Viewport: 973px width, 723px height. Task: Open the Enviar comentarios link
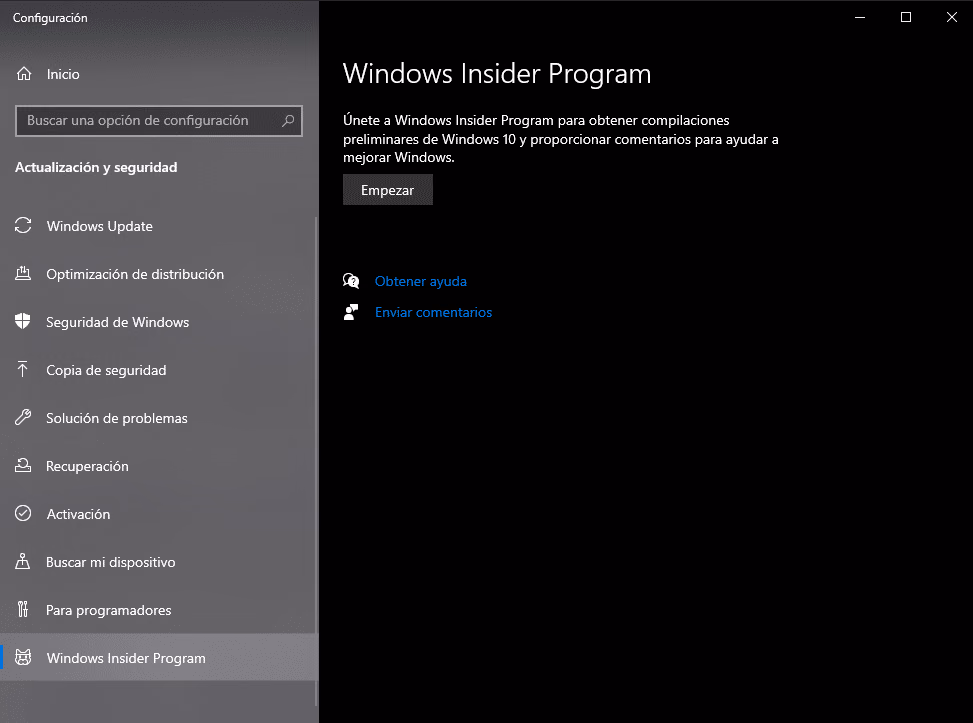(433, 312)
